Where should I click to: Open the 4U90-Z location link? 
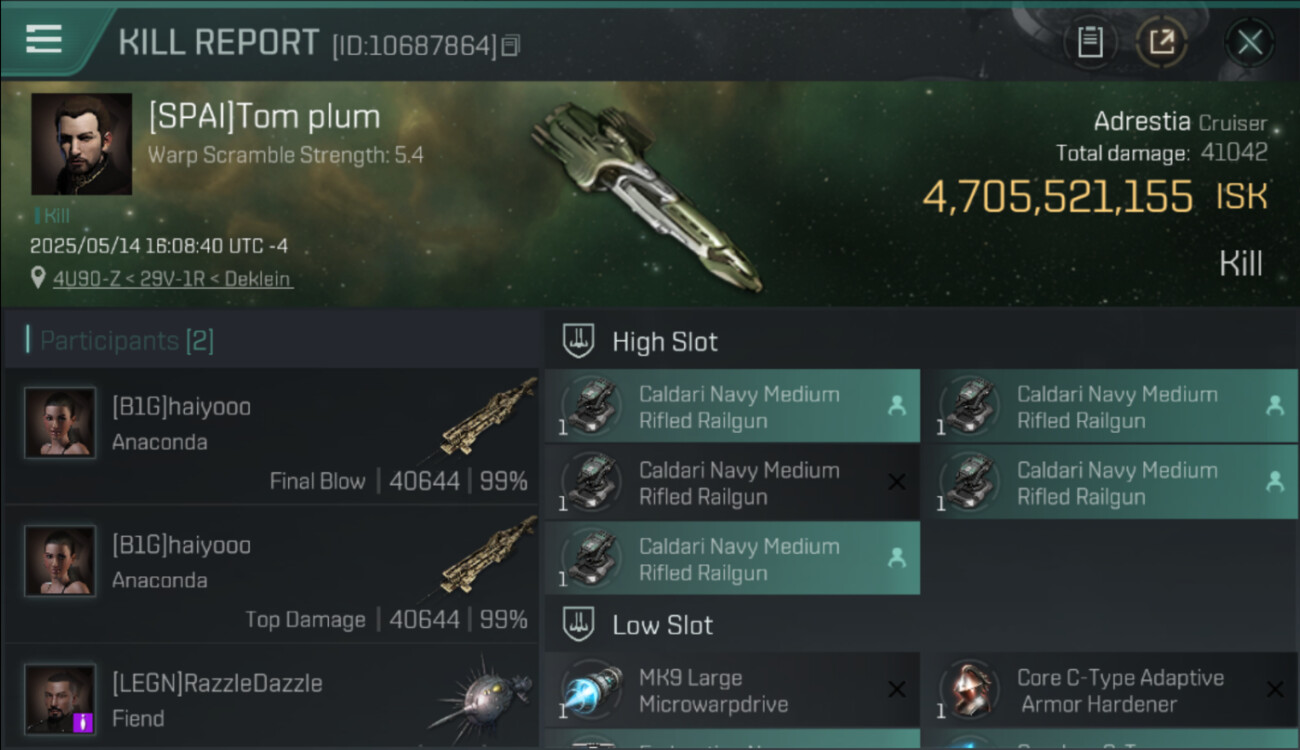(x=172, y=279)
